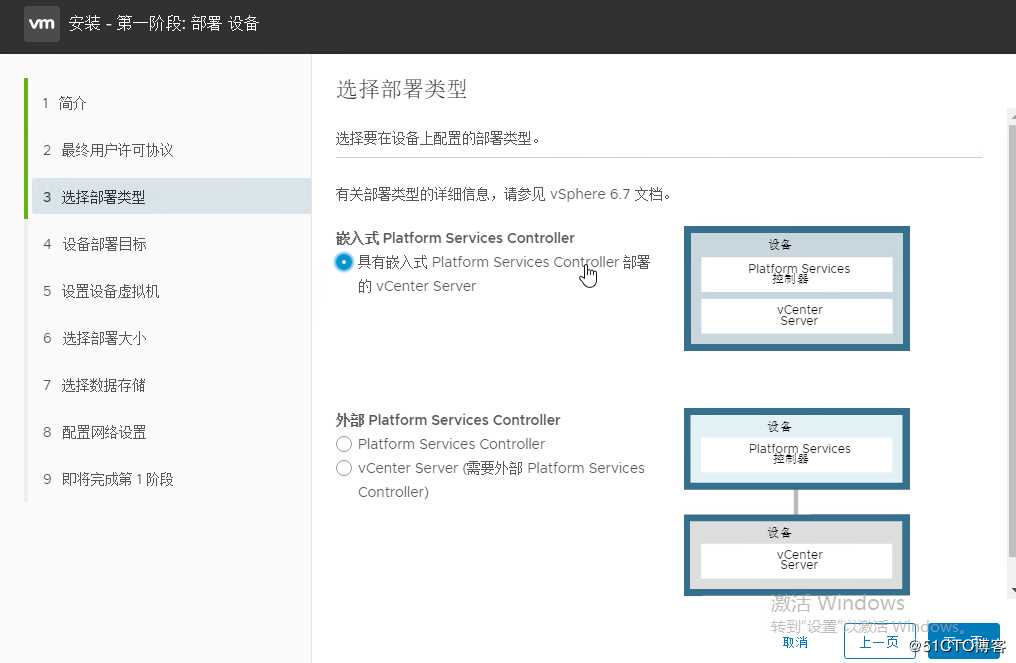Viewport: 1016px width, 663px height.
Task: Click the 嵌入式 Platform Services Controller heading
Action: (x=455, y=238)
